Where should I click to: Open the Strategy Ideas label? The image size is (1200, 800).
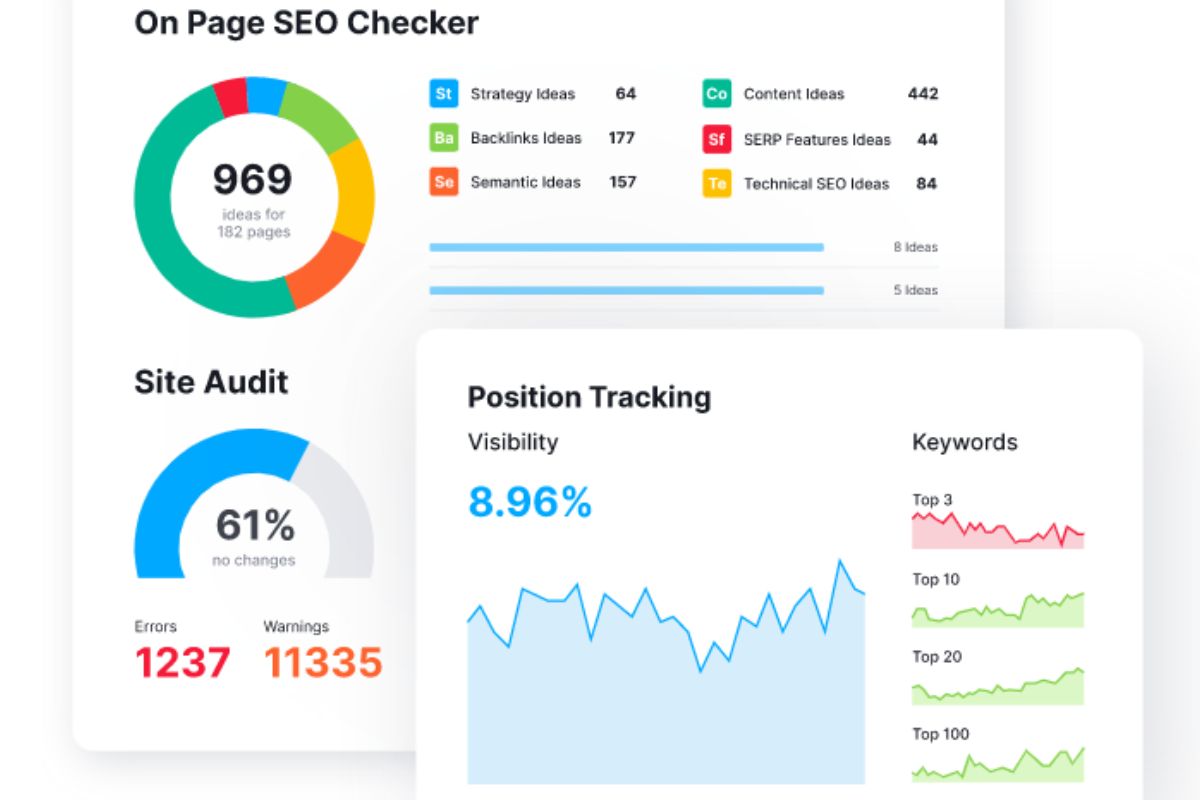coord(522,94)
